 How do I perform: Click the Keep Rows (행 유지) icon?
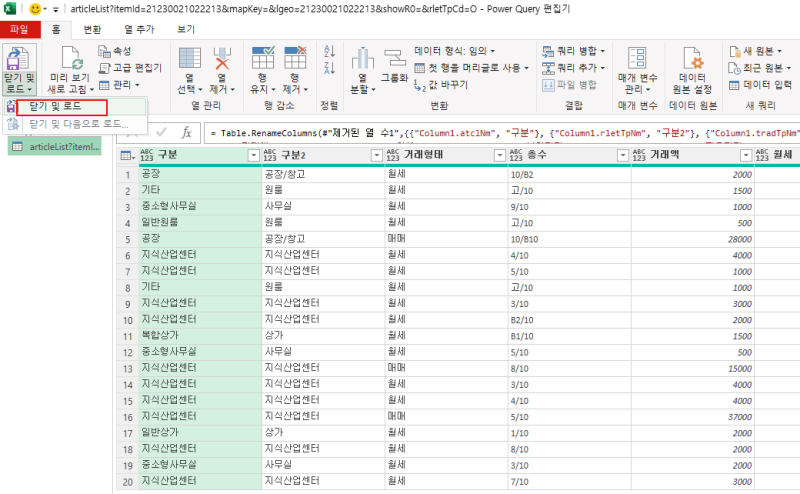[x=263, y=58]
